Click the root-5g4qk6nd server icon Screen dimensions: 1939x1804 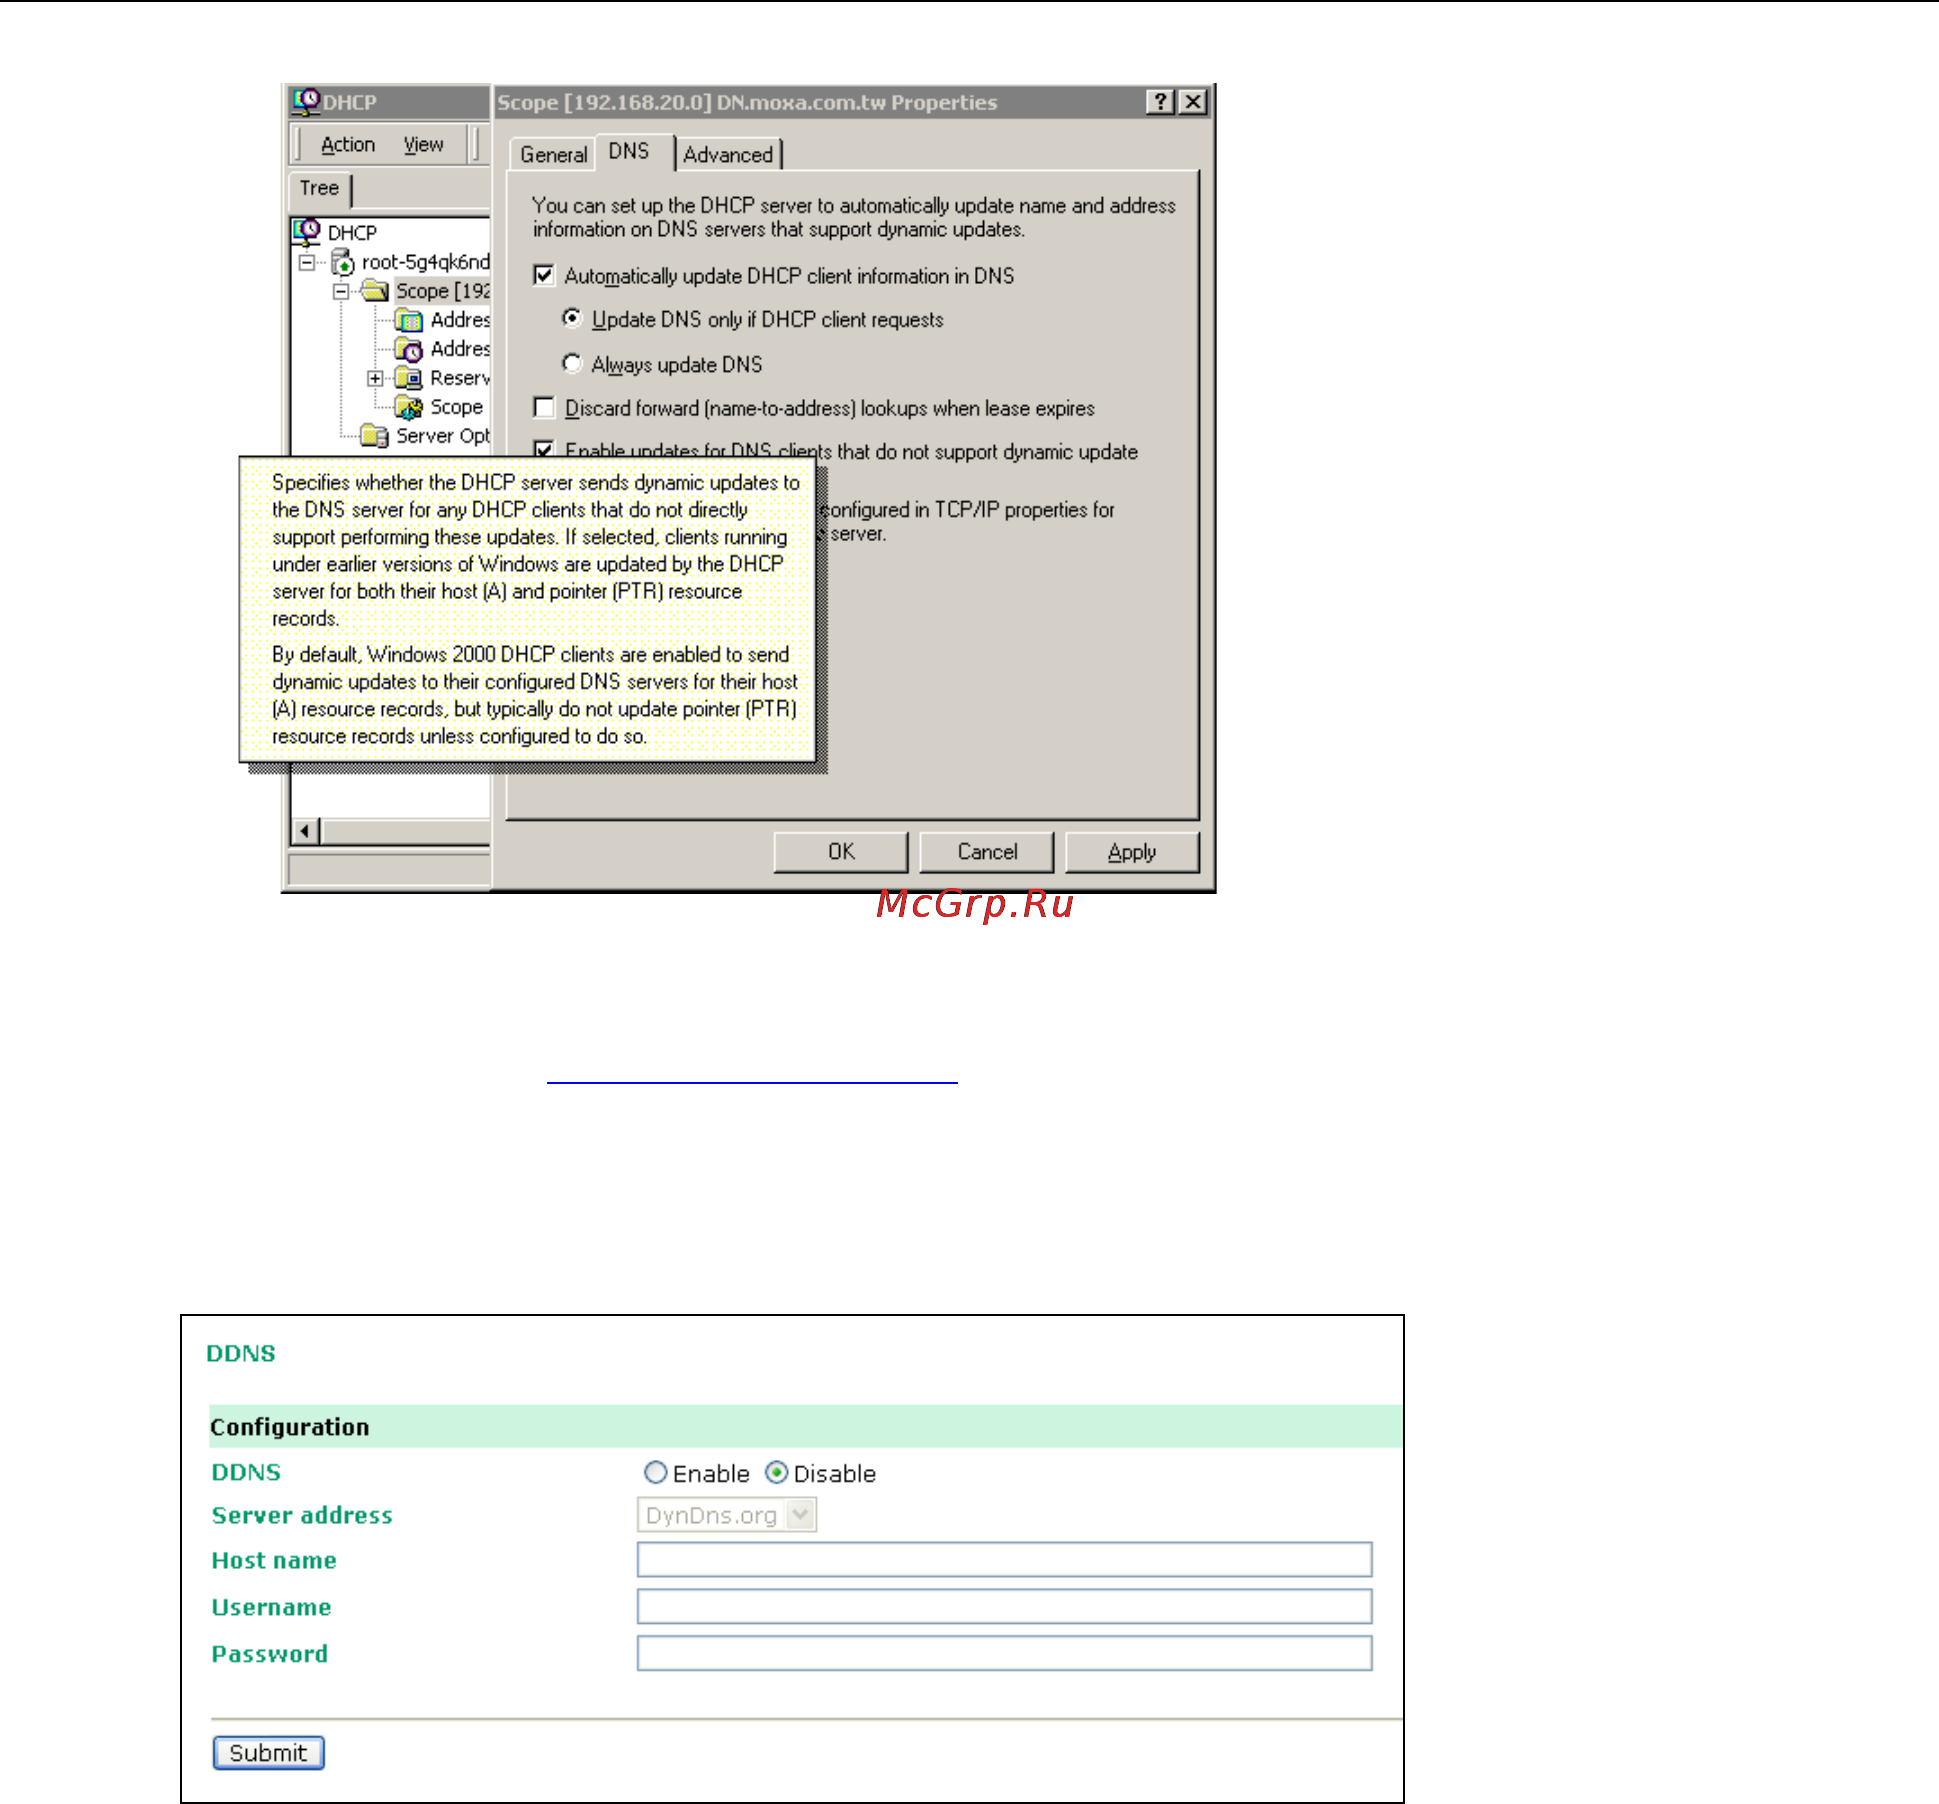[x=343, y=263]
